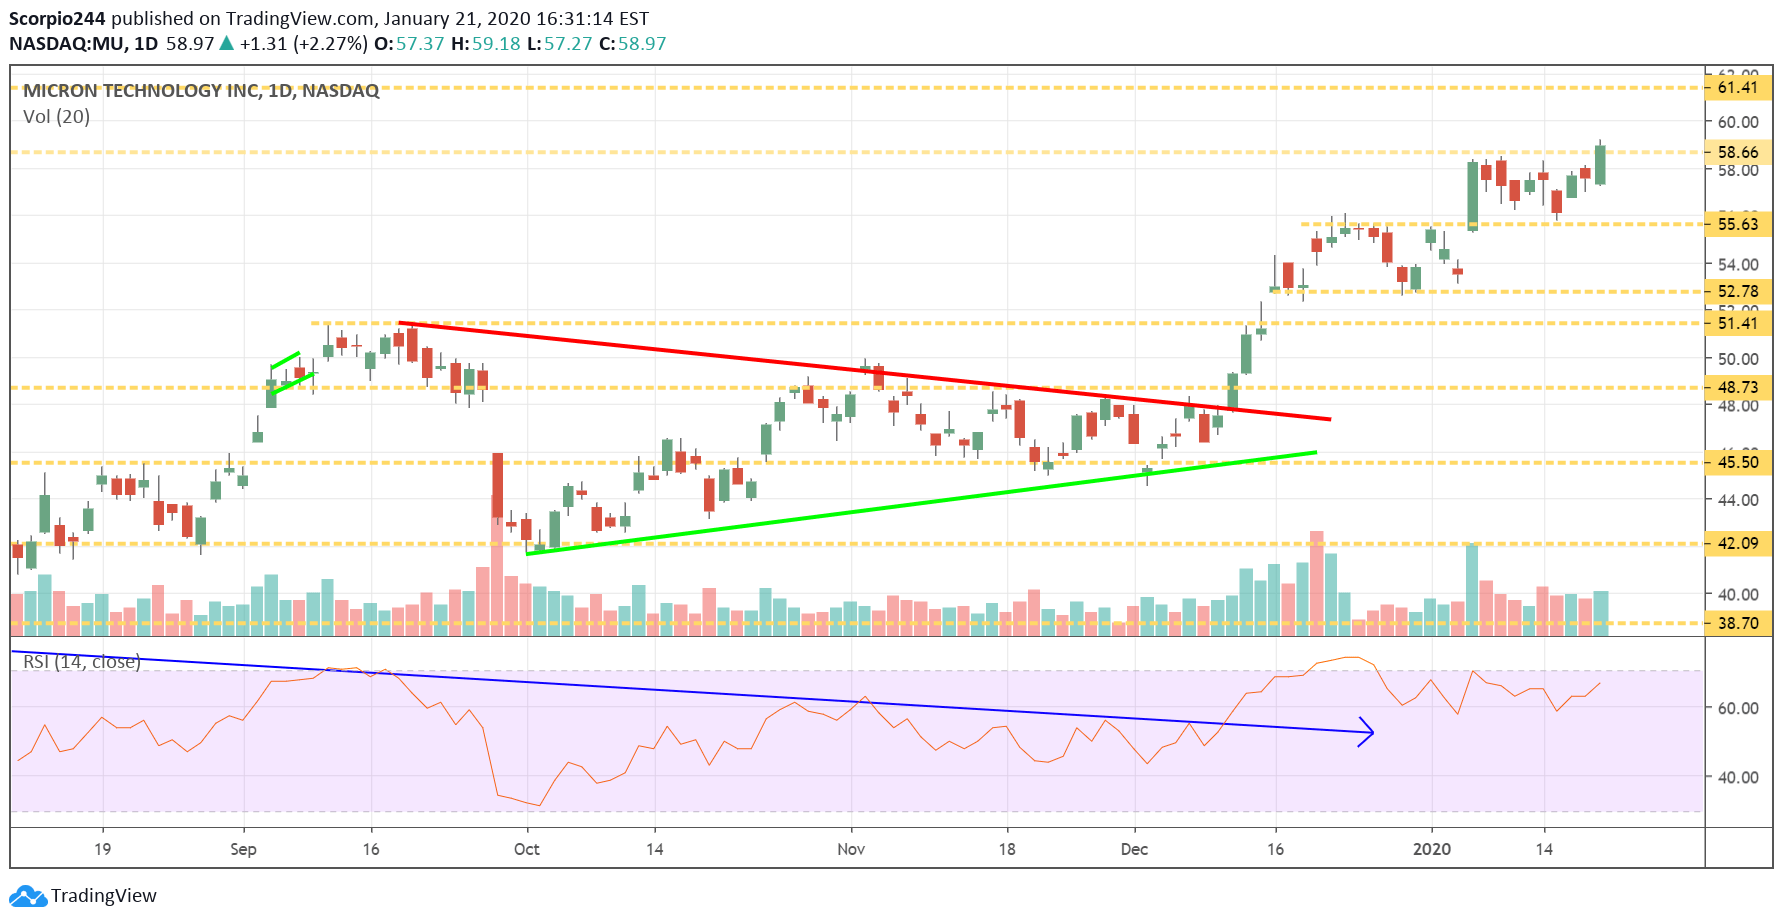Click the NASDAQ:MU, 1D symbol header
Viewport: 1783px width, 923px height.
click(x=84, y=44)
